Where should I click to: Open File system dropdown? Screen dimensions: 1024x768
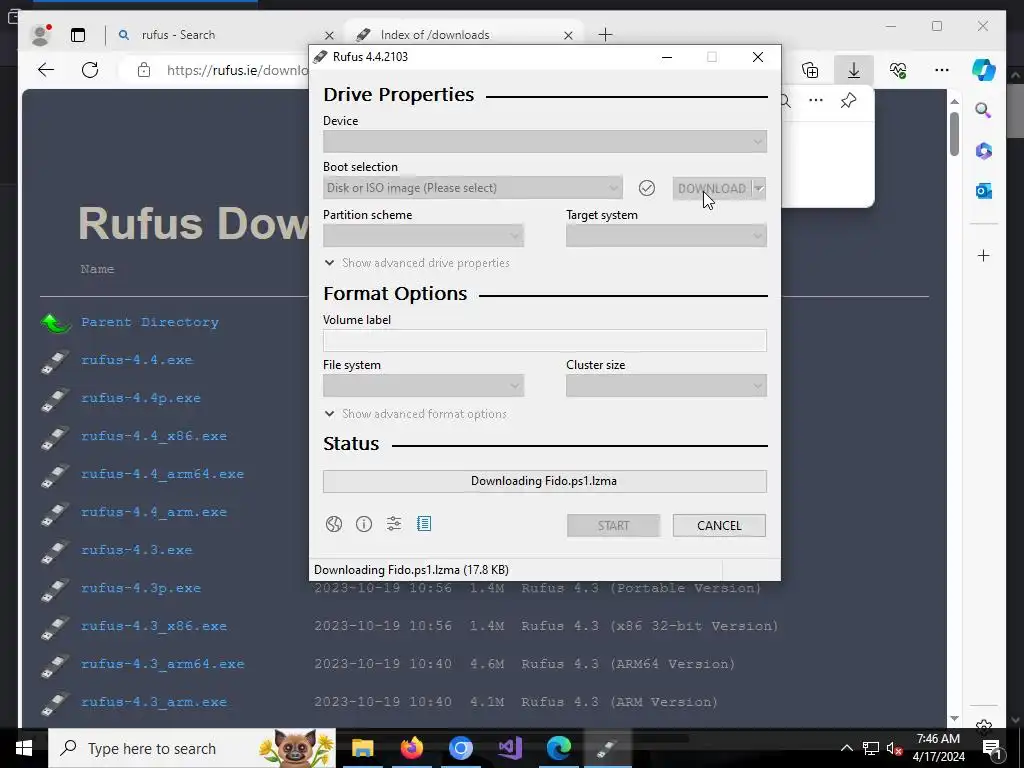click(x=423, y=386)
